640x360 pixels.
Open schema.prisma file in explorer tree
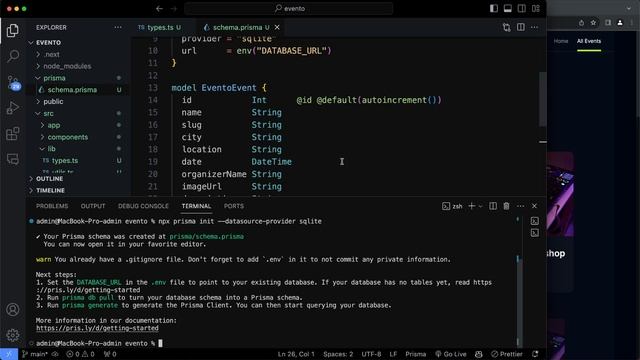pos(72,90)
